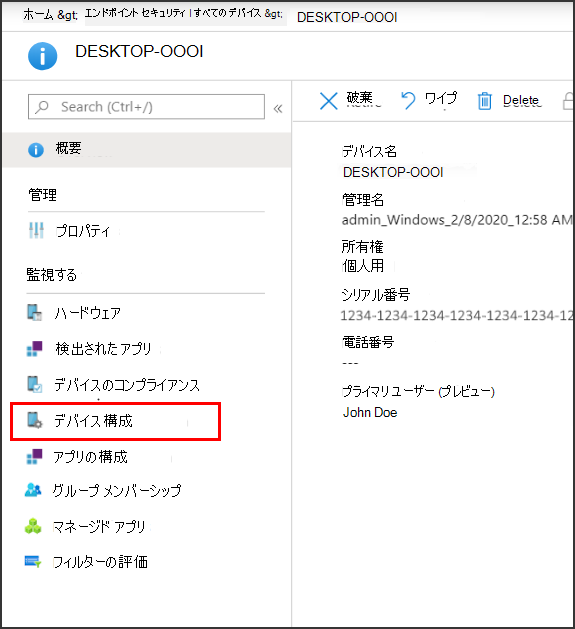Click the Delete trash can icon
This screenshot has height=629, width=575.
point(485,101)
